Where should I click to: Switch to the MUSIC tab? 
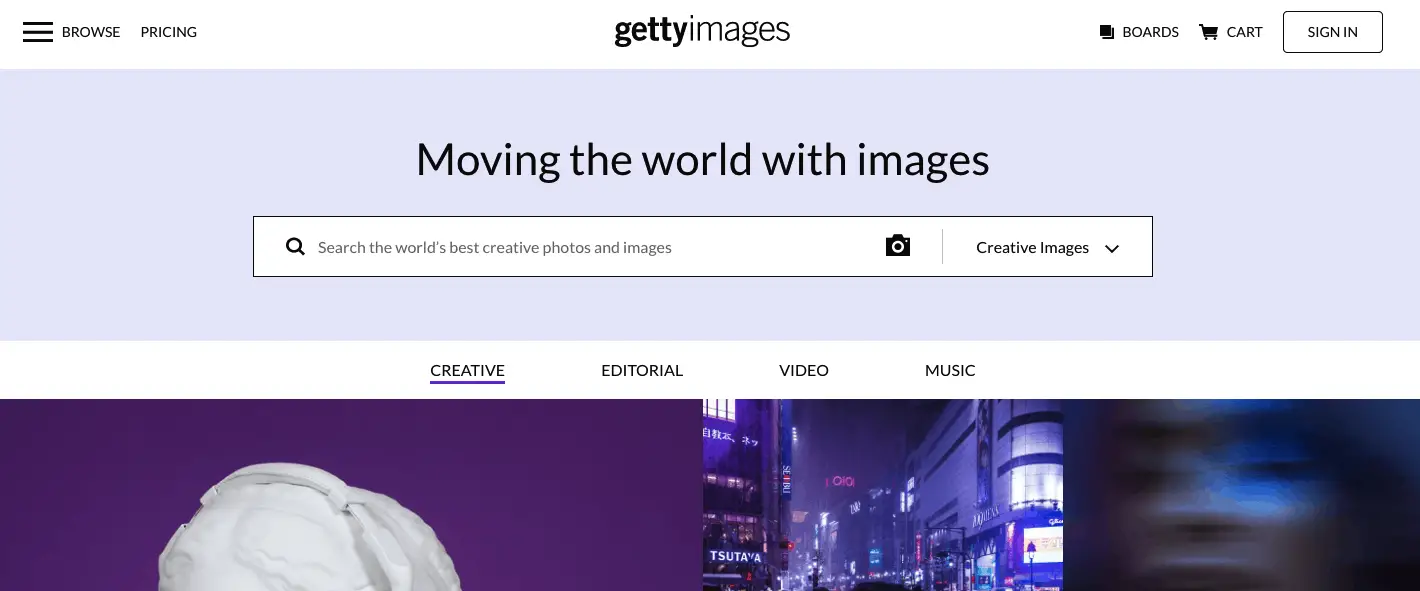point(950,370)
